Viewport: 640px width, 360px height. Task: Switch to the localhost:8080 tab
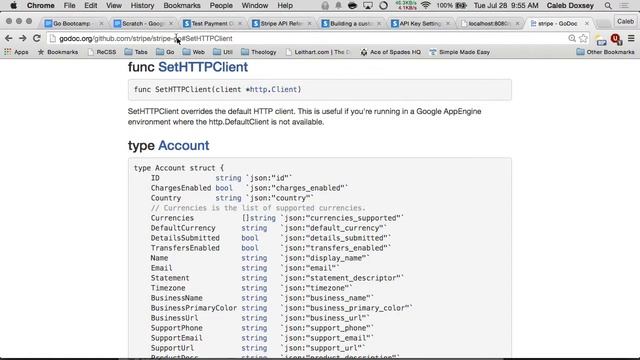point(488,24)
